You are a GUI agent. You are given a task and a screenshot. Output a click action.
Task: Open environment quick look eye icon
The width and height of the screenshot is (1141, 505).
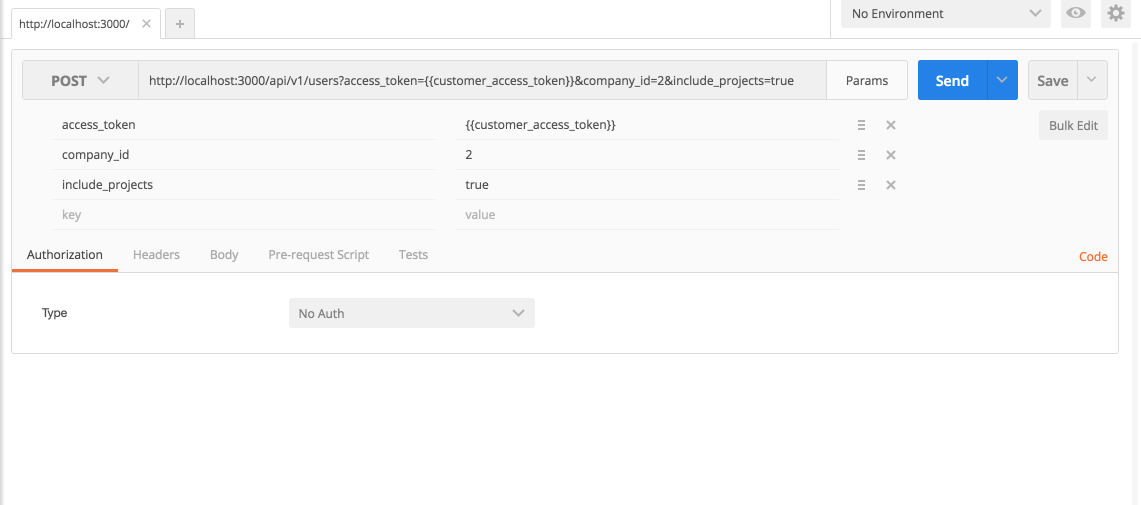click(x=1076, y=13)
